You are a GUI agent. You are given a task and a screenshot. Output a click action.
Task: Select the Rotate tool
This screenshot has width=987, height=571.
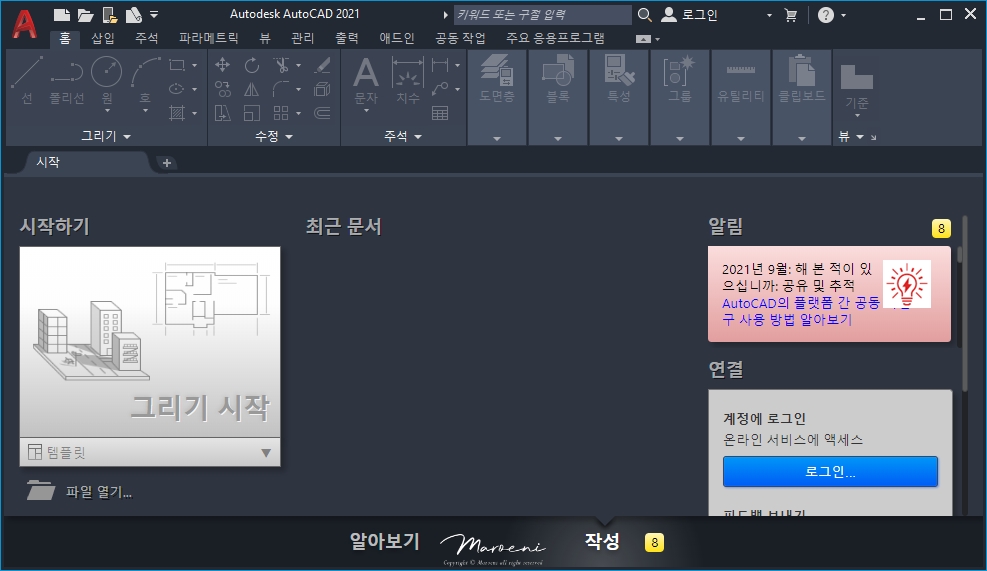click(252, 65)
